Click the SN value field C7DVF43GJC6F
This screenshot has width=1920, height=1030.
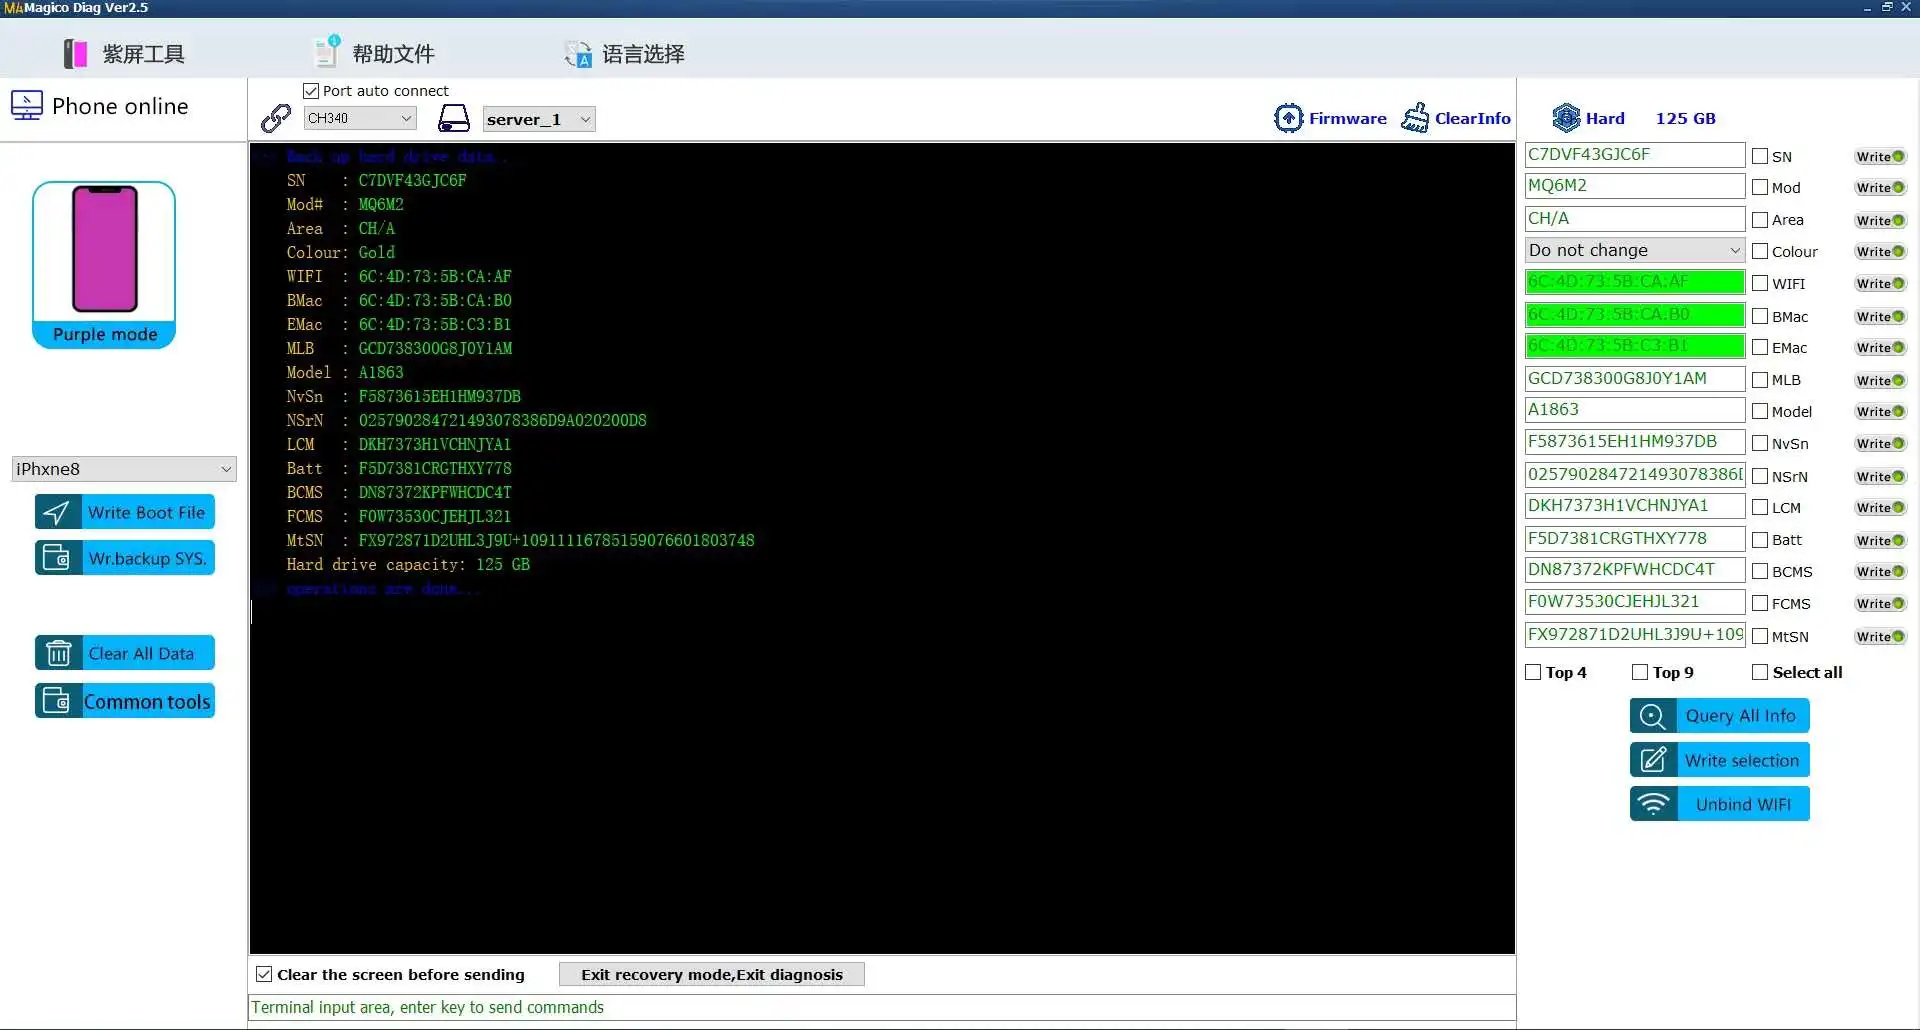point(1635,155)
